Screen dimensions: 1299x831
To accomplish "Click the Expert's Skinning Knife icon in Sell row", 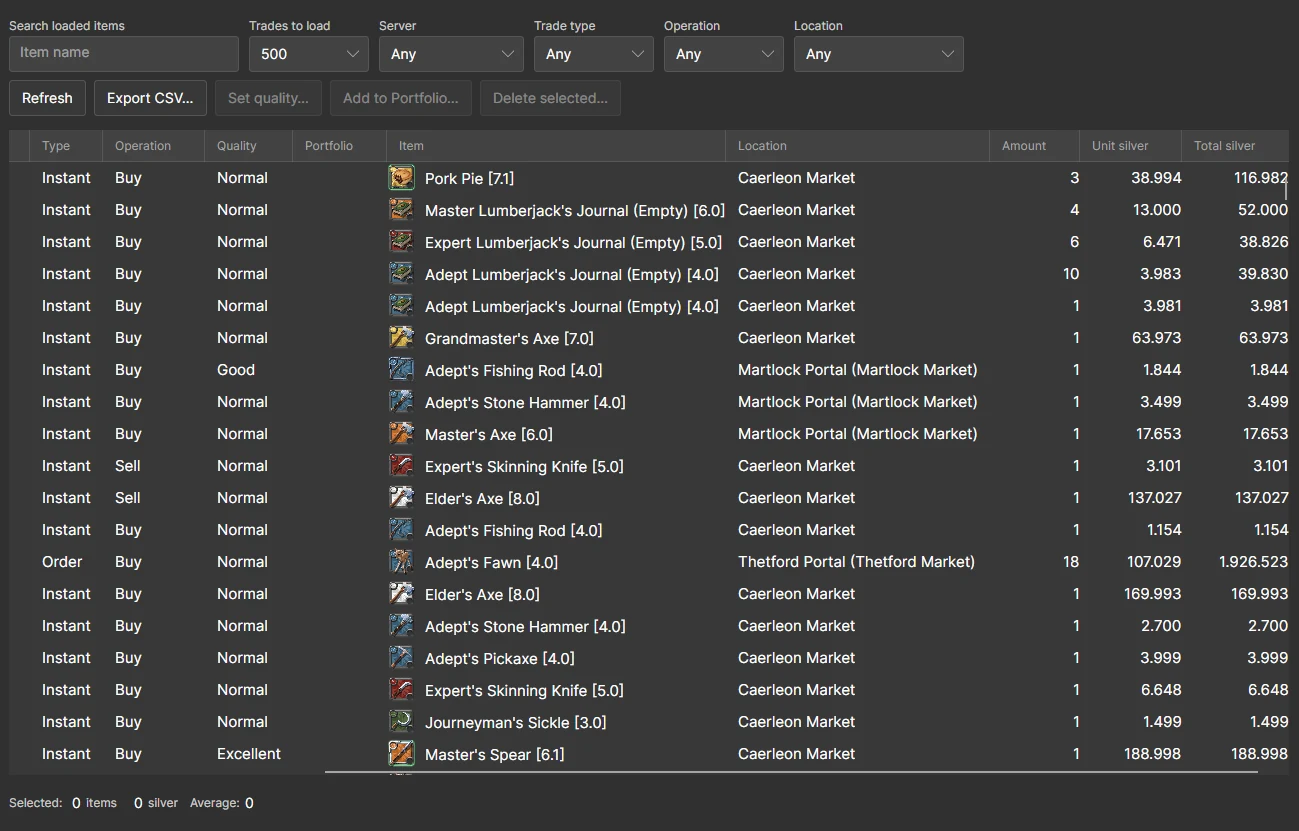I will click(401, 466).
